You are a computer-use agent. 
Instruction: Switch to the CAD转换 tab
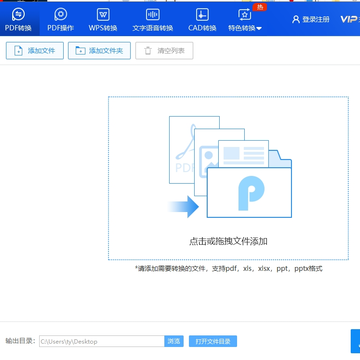pyautogui.click(x=202, y=20)
